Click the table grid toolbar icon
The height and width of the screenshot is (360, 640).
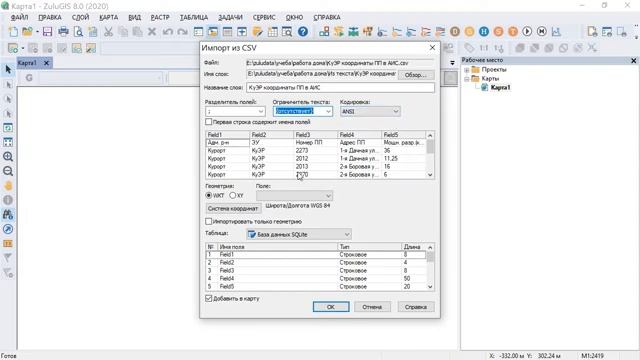tap(272, 31)
